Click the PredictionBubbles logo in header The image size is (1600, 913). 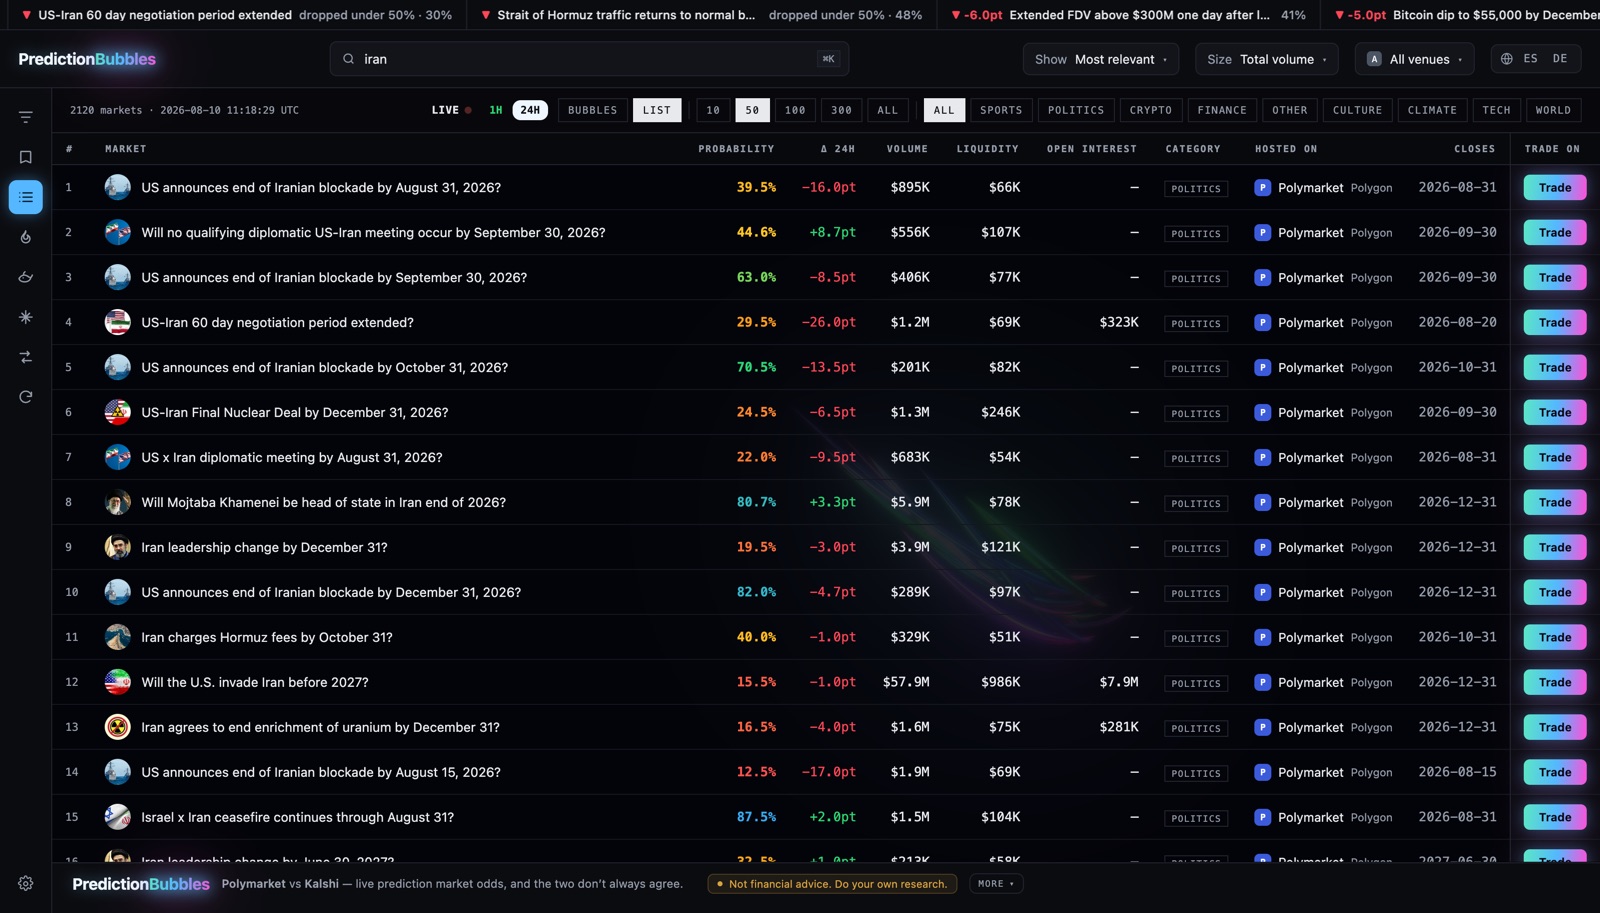click(87, 59)
